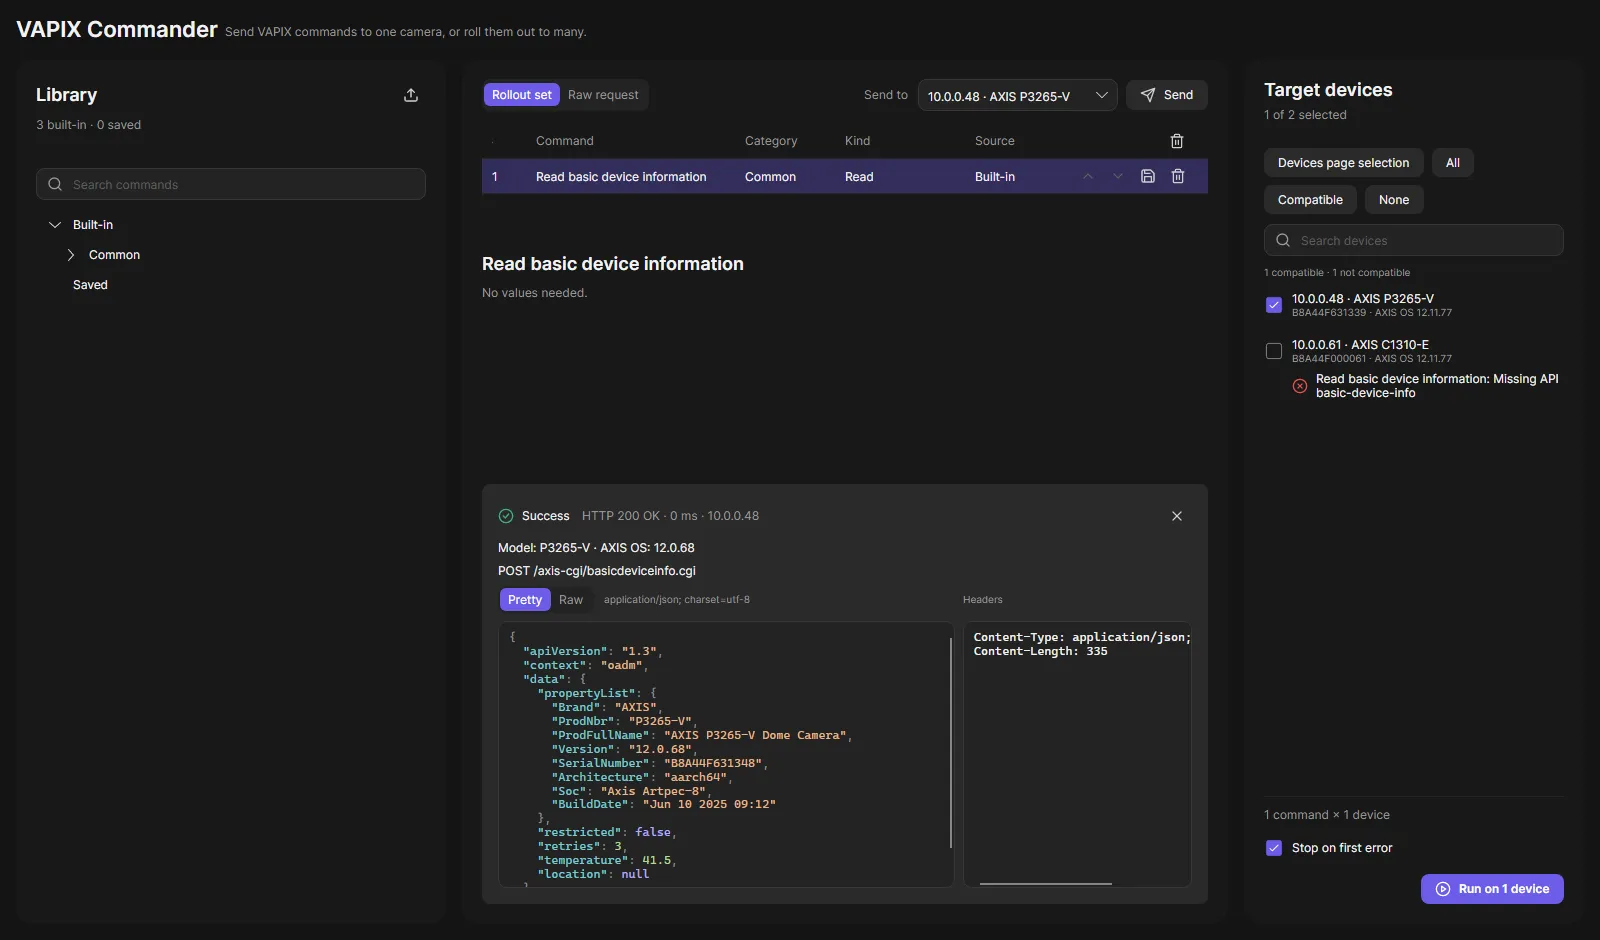The height and width of the screenshot is (940, 1600).
Task: Click None to clear device selection
Action: pos(1394,200)
